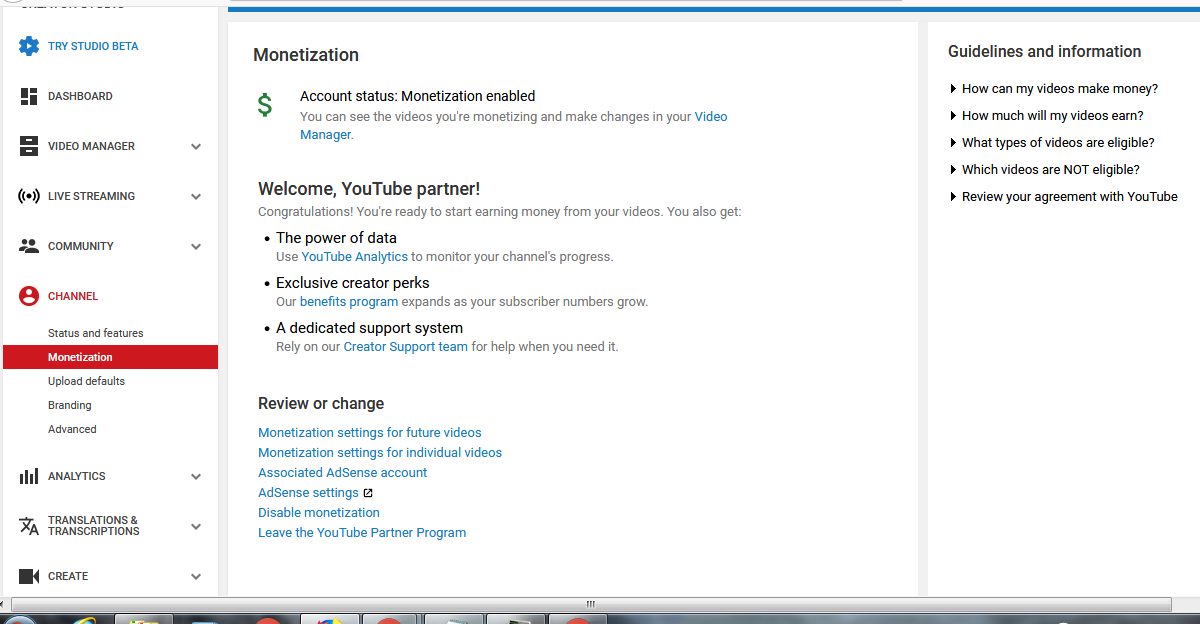Image resolution: width=1200 pixels, height=624 pixels.
Task: Open the Creator Support team link
Action: [x=406, y=347]
